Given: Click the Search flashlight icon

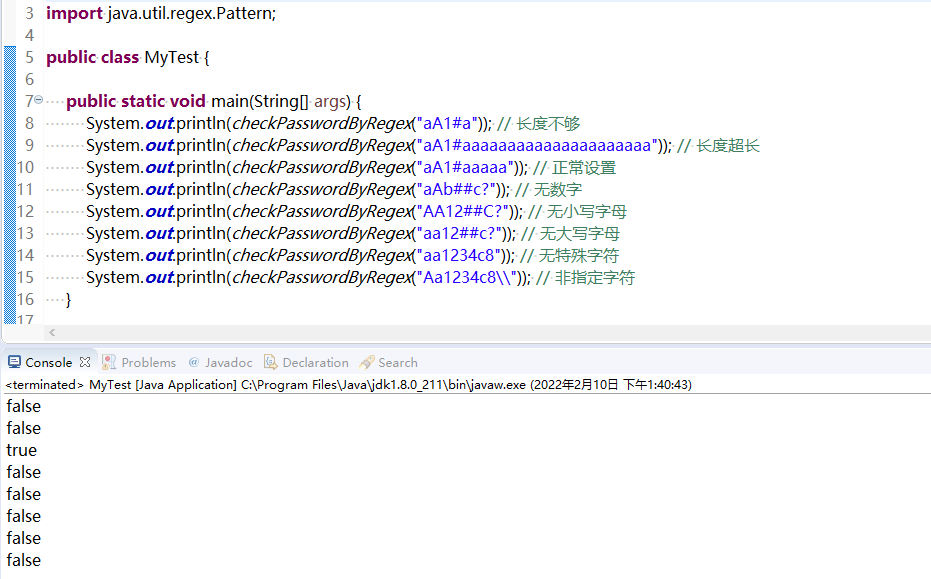Looking at the screenshot, I should pos(367,362).
